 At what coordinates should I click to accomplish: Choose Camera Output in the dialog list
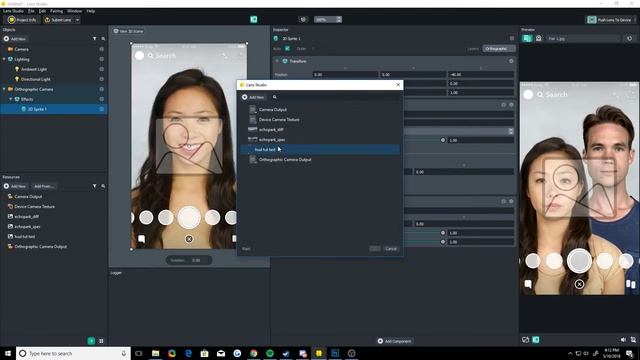273,109
